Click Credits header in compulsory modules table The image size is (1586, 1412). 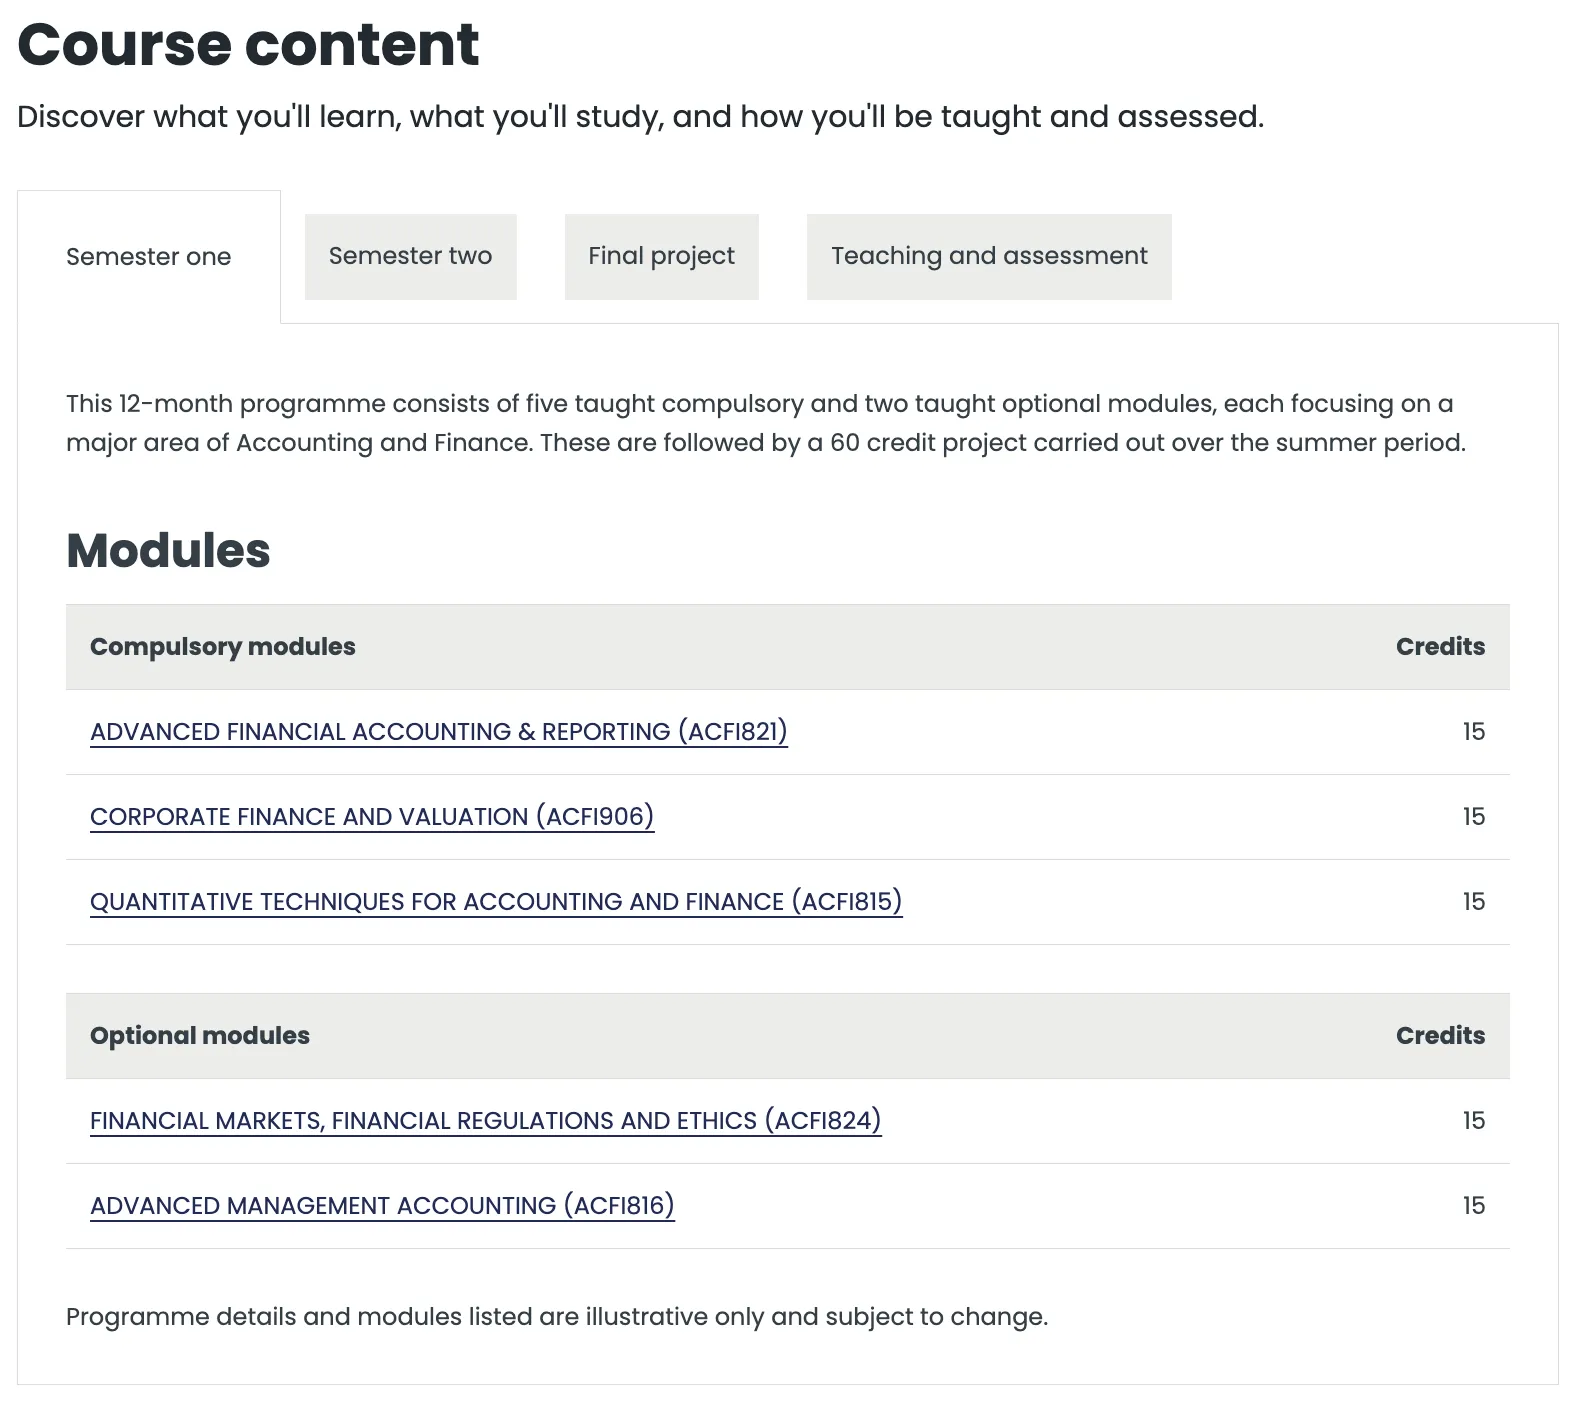1440,647
